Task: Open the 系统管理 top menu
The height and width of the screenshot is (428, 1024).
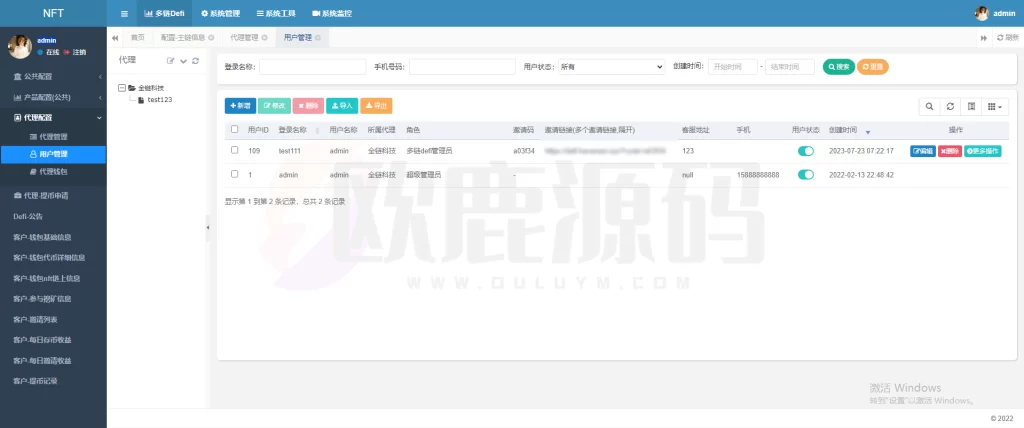Action: tap(221, 13)
